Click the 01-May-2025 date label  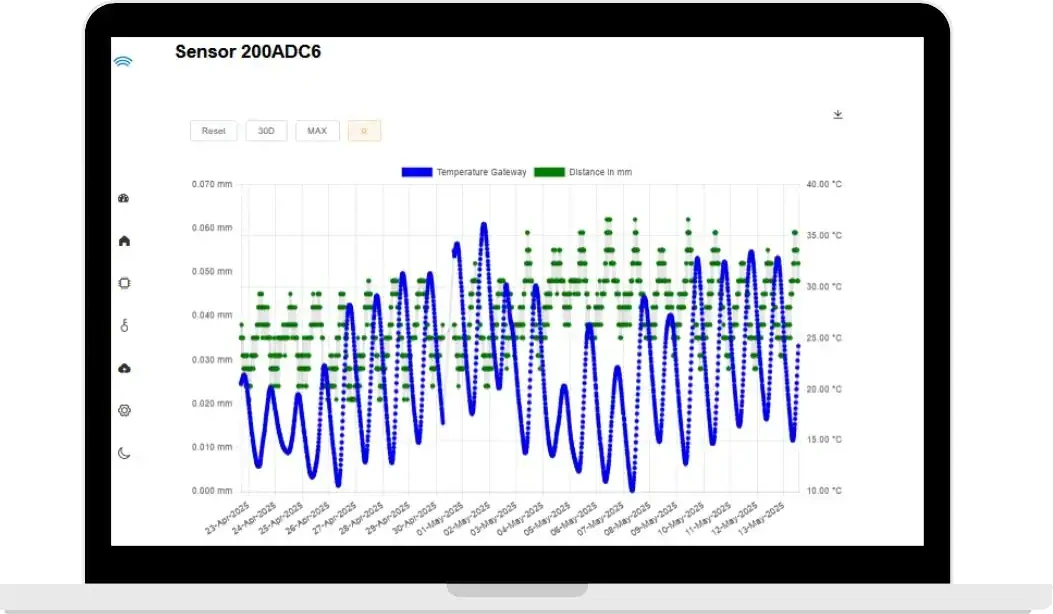click(x=441, y=517)
